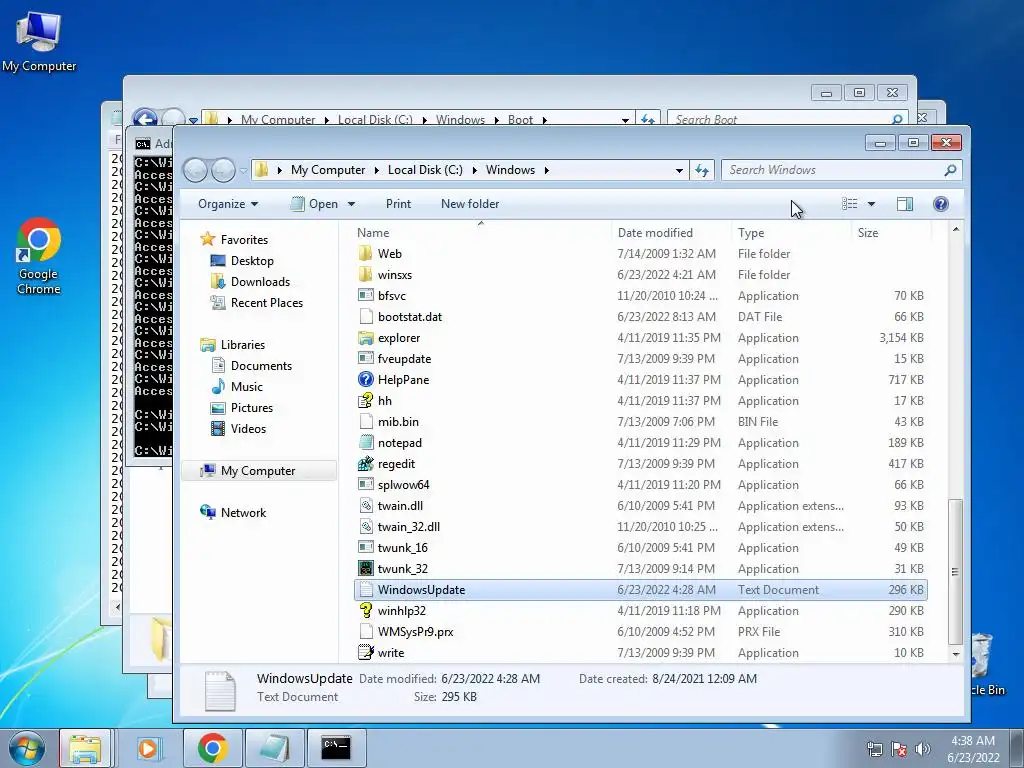The width and height of the screenshot is (1024, 768).
Task: Click the system clock showing 4:38 AM
Action: [973, 741]
